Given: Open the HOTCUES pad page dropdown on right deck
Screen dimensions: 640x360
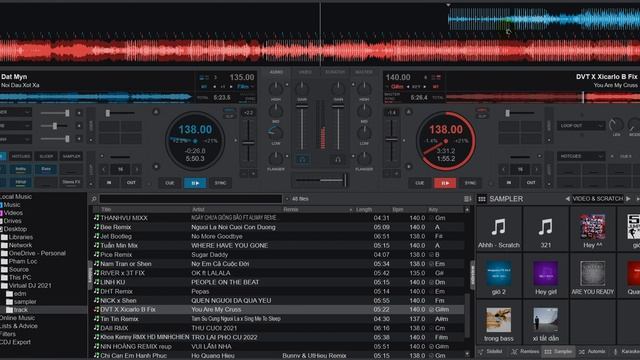Looking at the screenshot, I should click(580, 156).
